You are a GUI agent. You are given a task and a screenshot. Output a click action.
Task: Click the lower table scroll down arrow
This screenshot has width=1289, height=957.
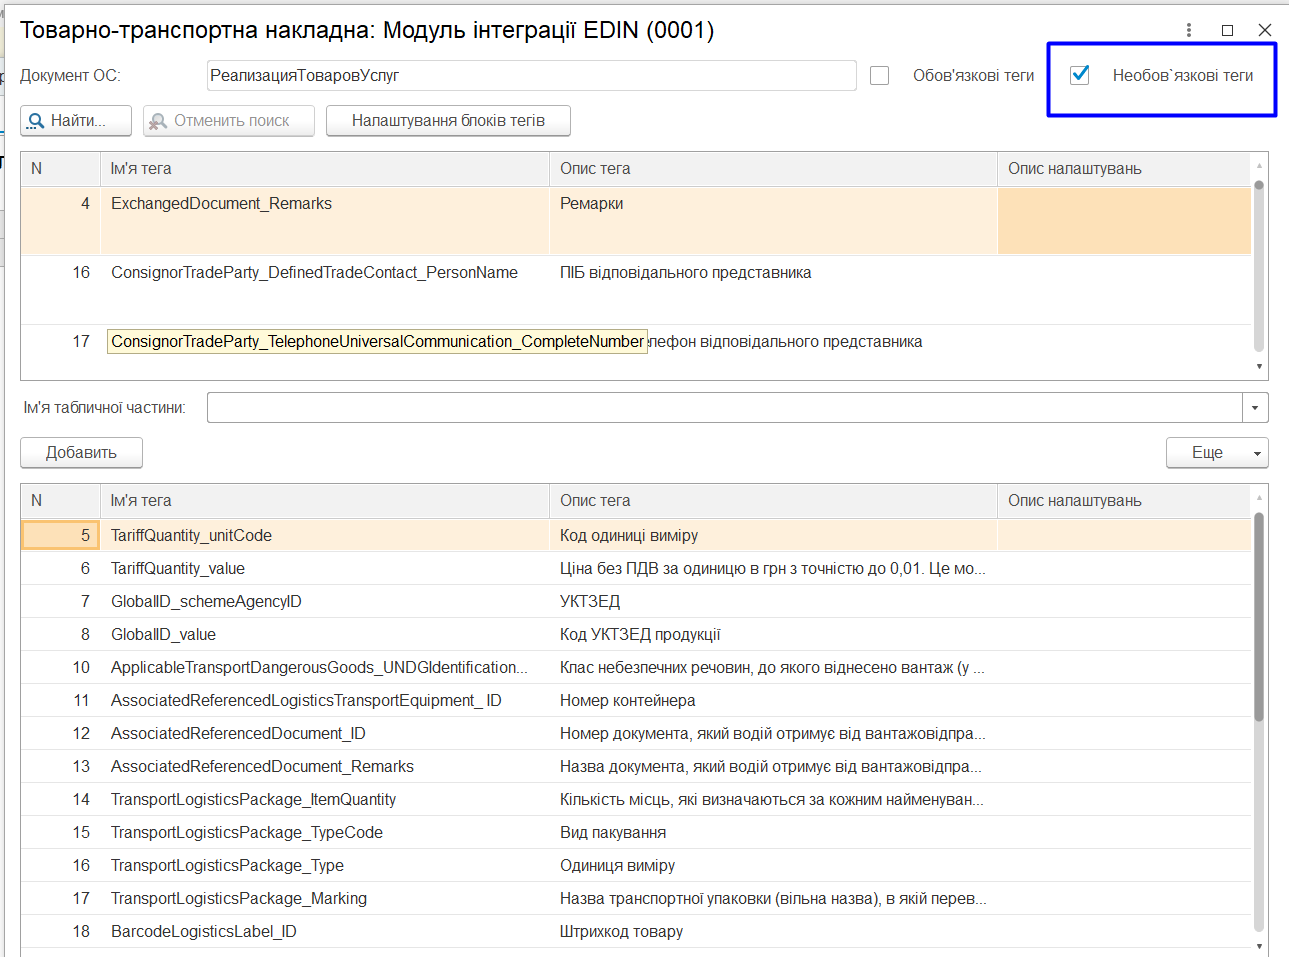(x=1259, y=947)
